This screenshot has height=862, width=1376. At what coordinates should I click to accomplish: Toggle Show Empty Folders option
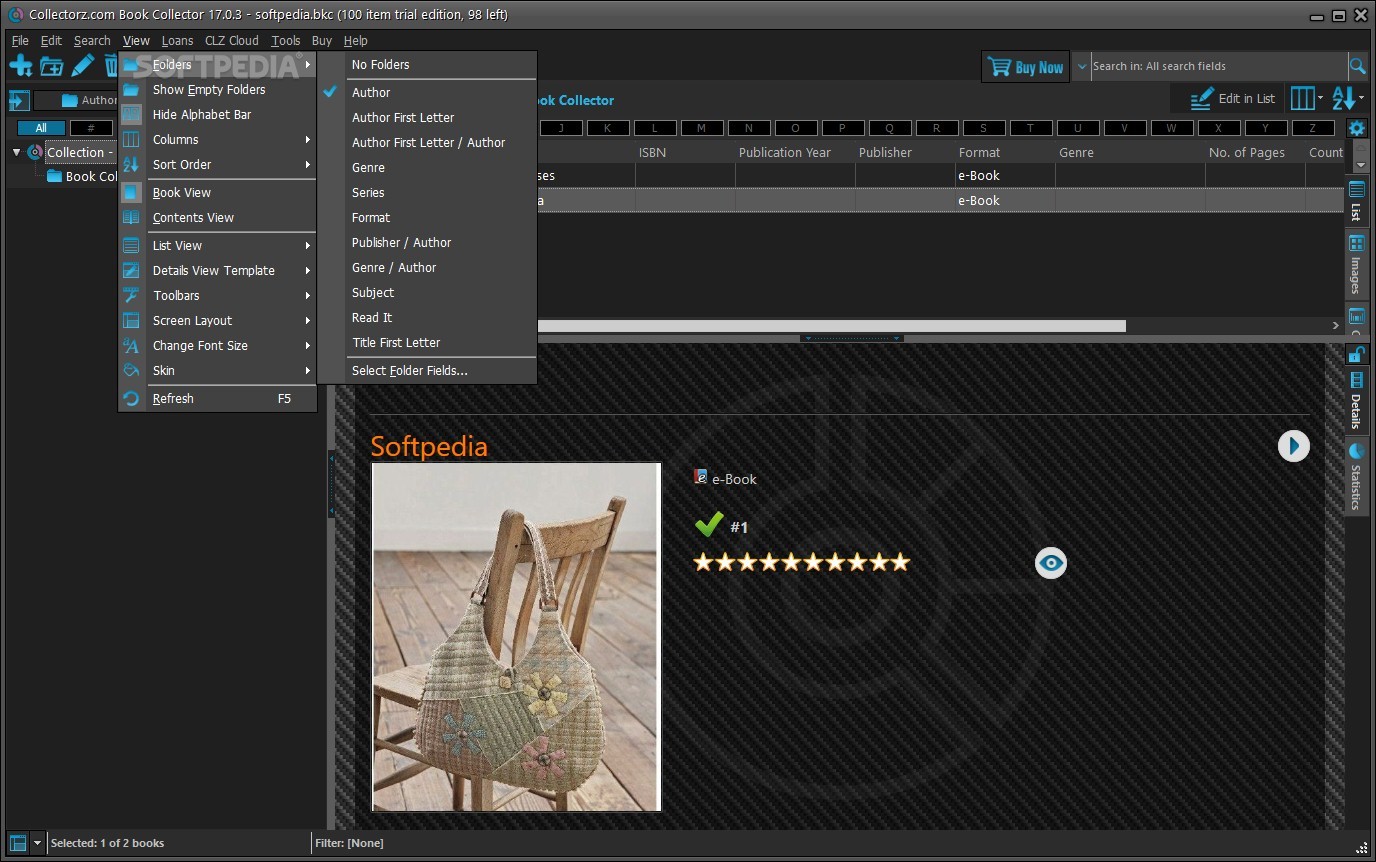click(x=217, y=89)
